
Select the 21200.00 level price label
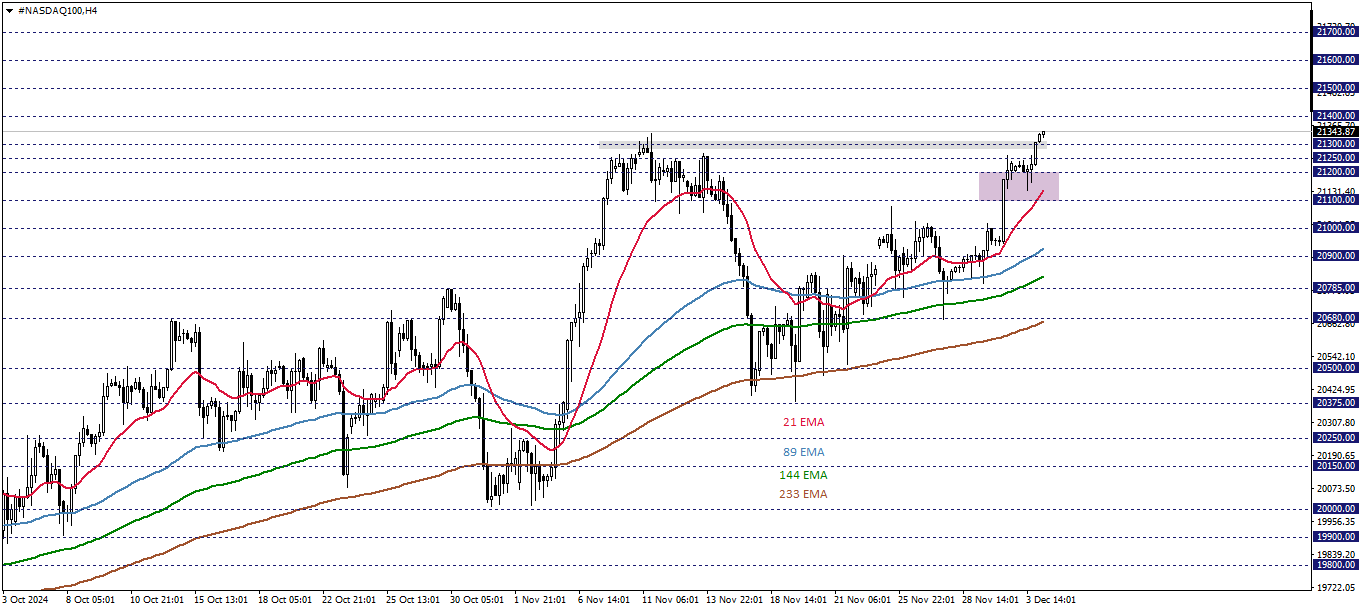click(1336, 172)
